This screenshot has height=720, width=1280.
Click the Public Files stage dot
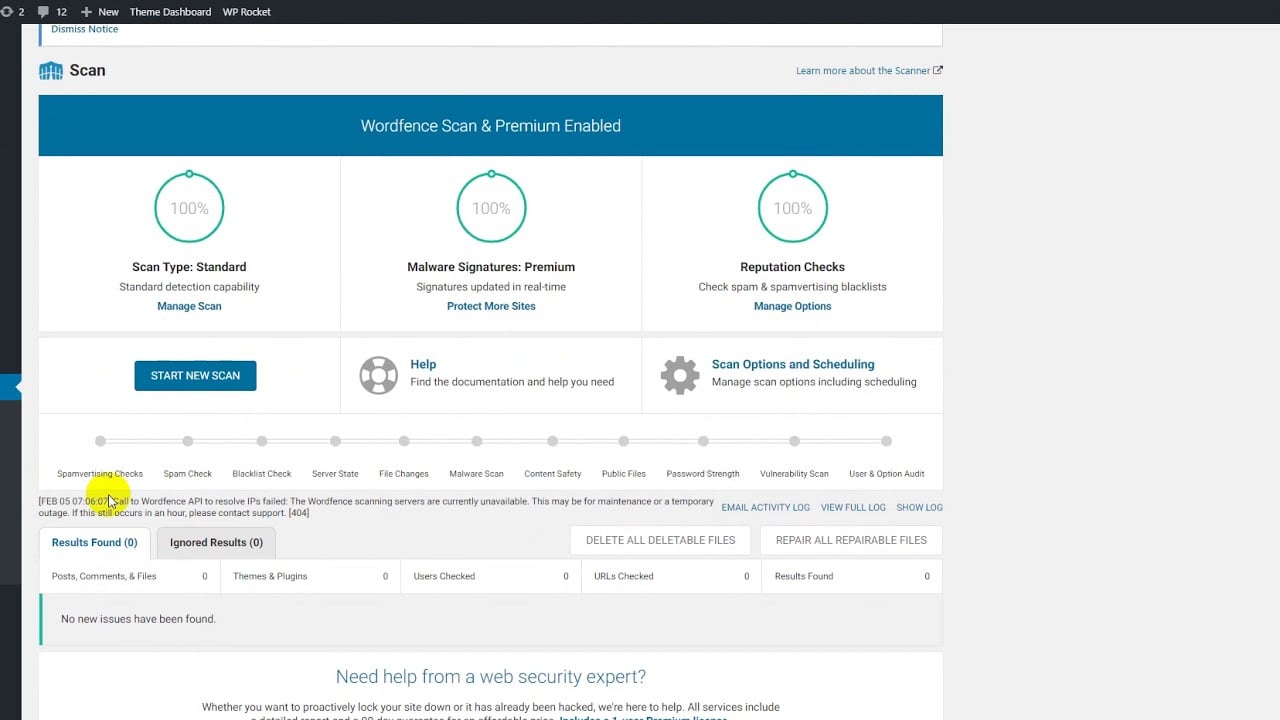[x=624, y=441]
